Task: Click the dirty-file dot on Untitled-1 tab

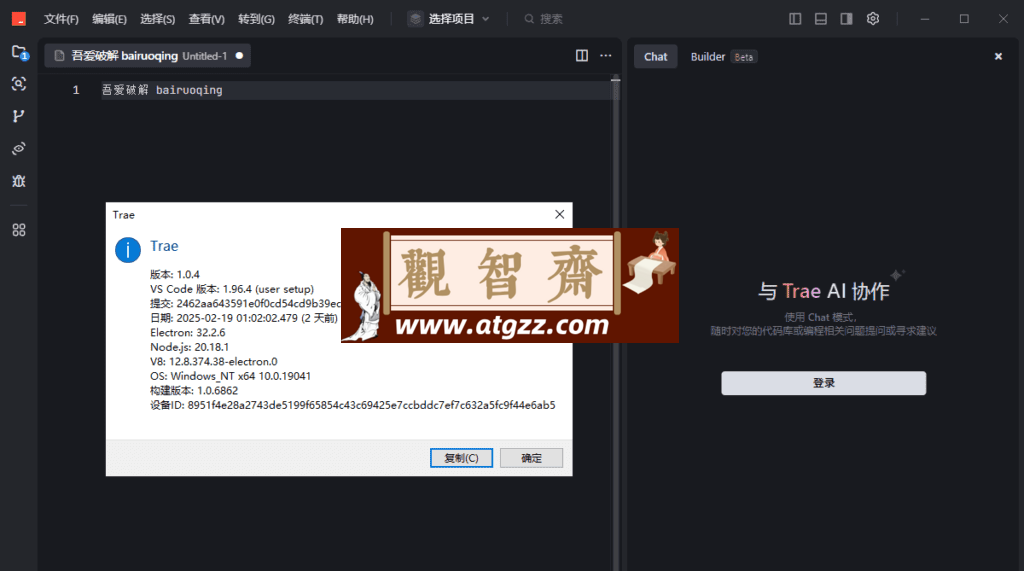Action: [x=240, y=56]
